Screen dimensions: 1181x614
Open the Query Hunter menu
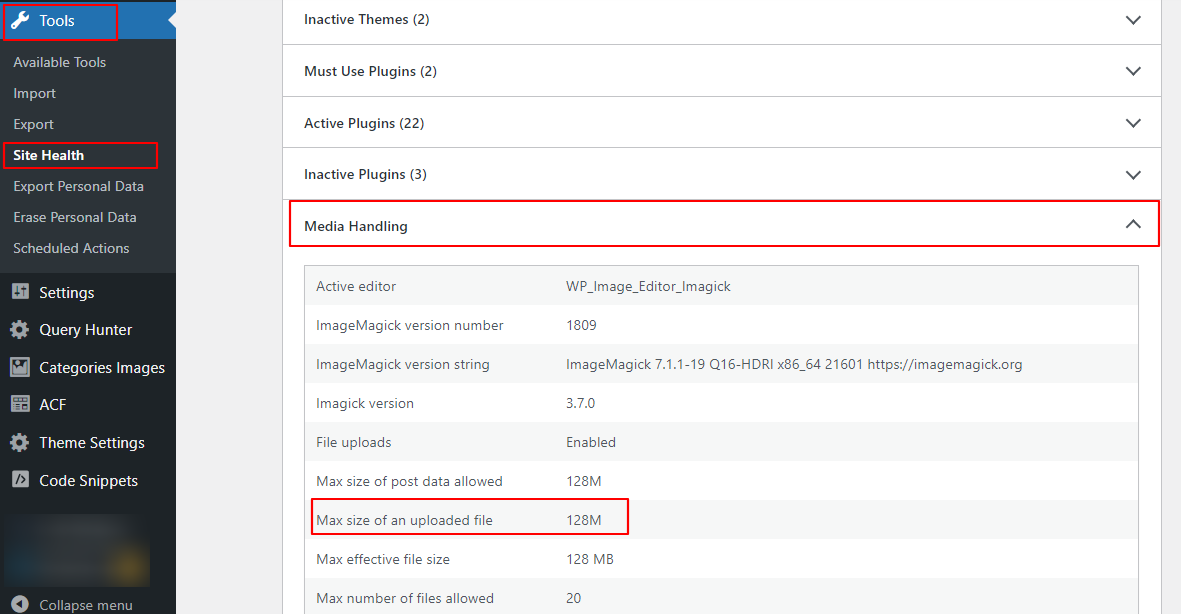tap(87, 330)
